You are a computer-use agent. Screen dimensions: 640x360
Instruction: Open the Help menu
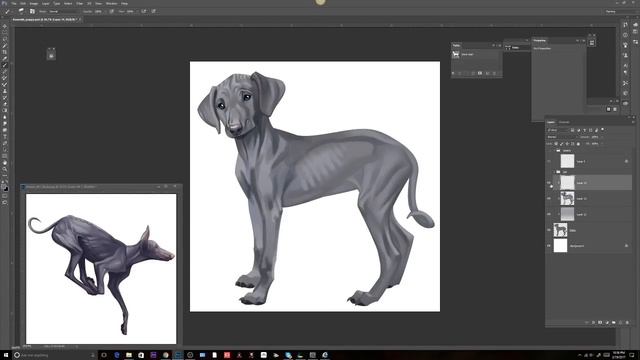pyautogui.click(x=124, y=3)
